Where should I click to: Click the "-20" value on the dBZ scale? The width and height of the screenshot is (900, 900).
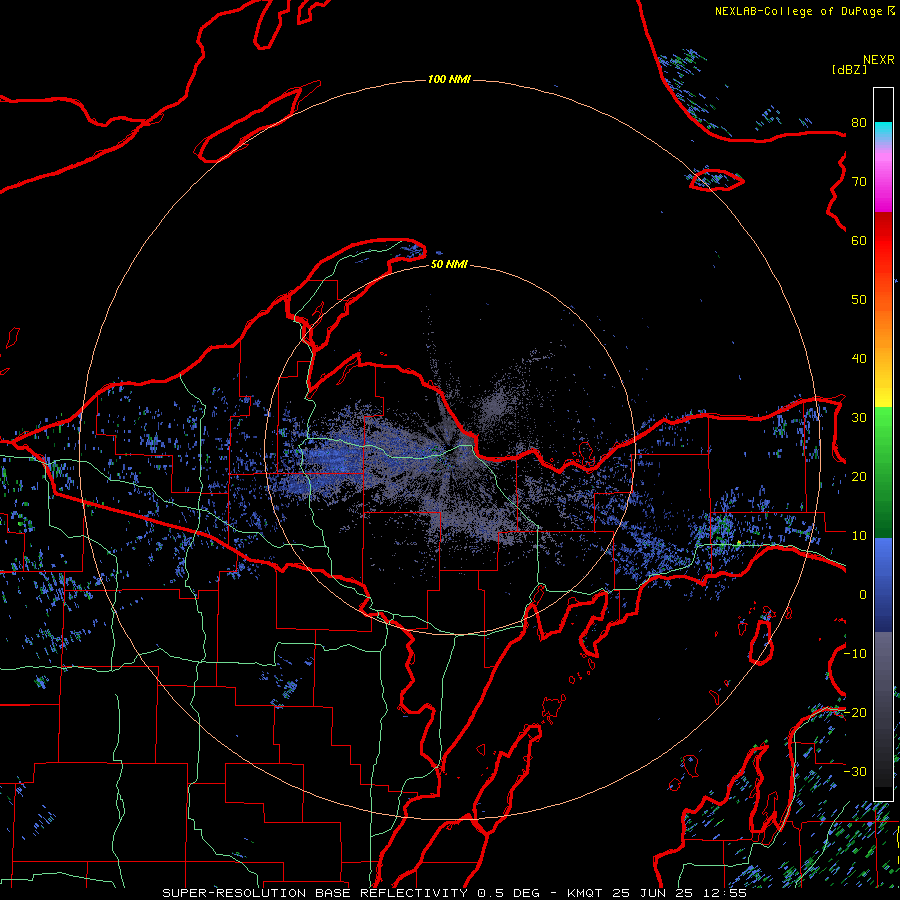[855, 712]
